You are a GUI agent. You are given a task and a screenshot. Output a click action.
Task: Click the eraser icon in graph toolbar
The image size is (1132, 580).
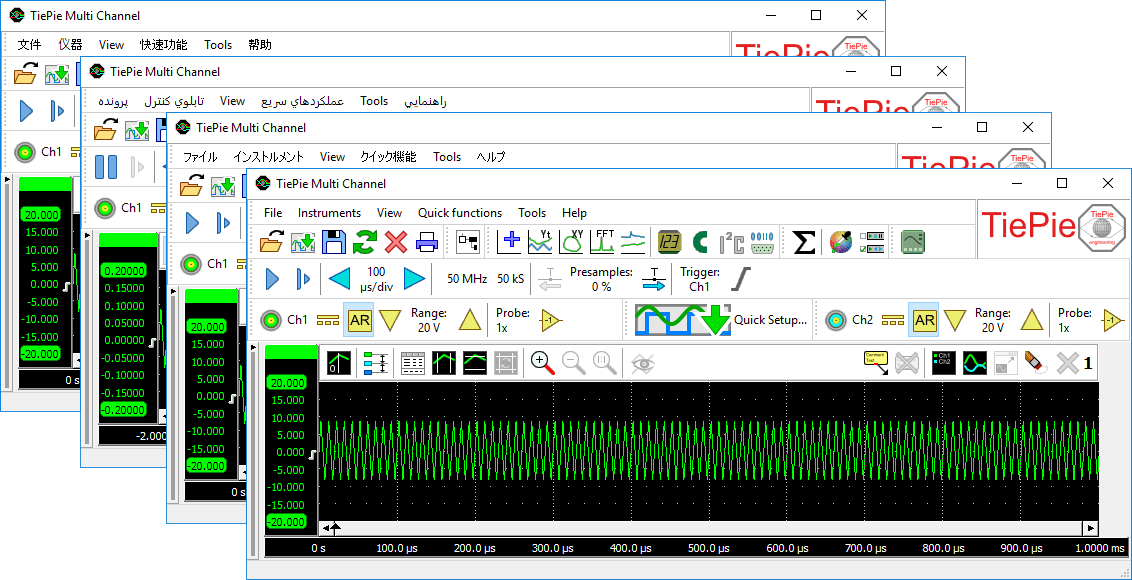1035,363
